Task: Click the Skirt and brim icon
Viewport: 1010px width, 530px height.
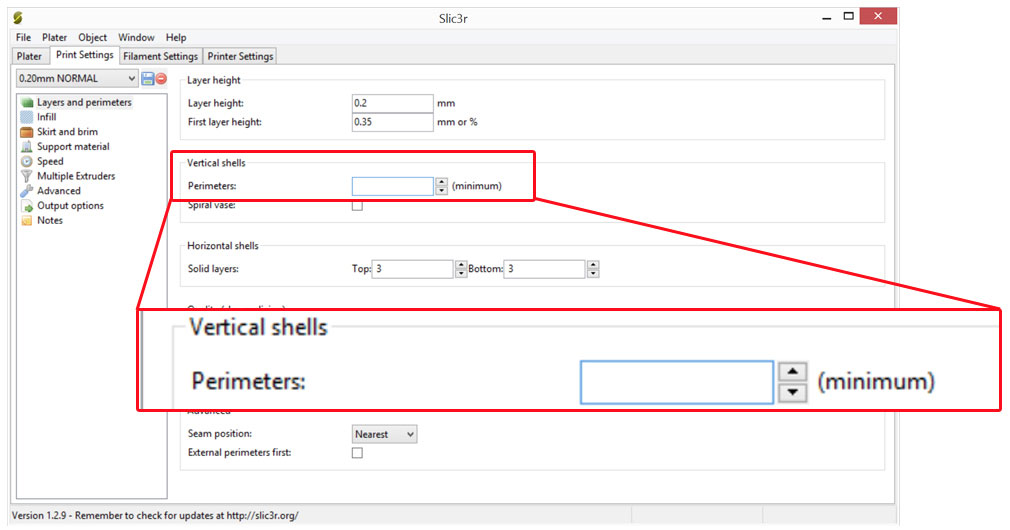Action: (26, 132)
